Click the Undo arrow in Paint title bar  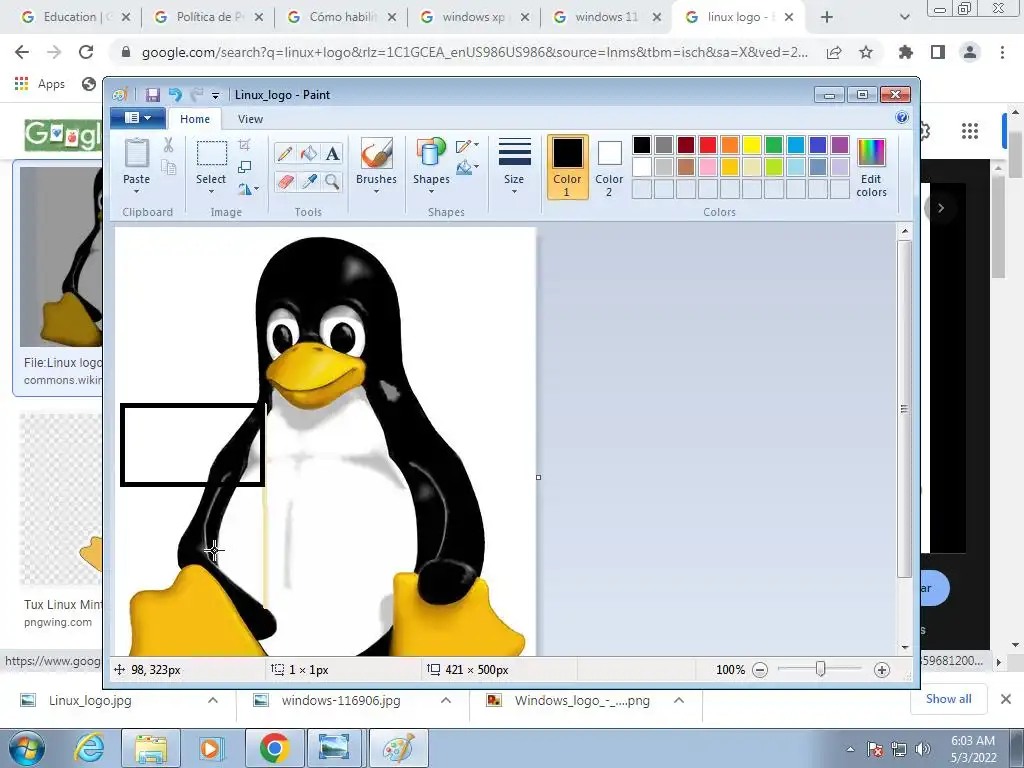(175, 95)
